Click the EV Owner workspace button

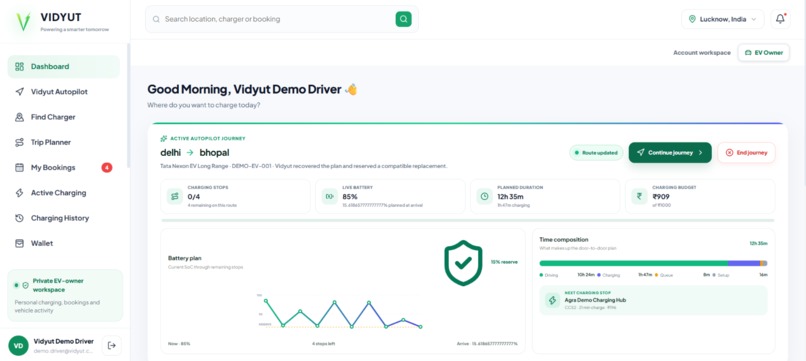click(763, 52)
